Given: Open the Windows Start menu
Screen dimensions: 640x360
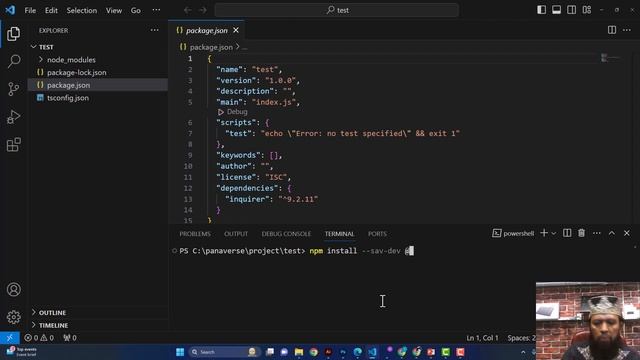Looking at the screenshot, I should coord(180,352).
